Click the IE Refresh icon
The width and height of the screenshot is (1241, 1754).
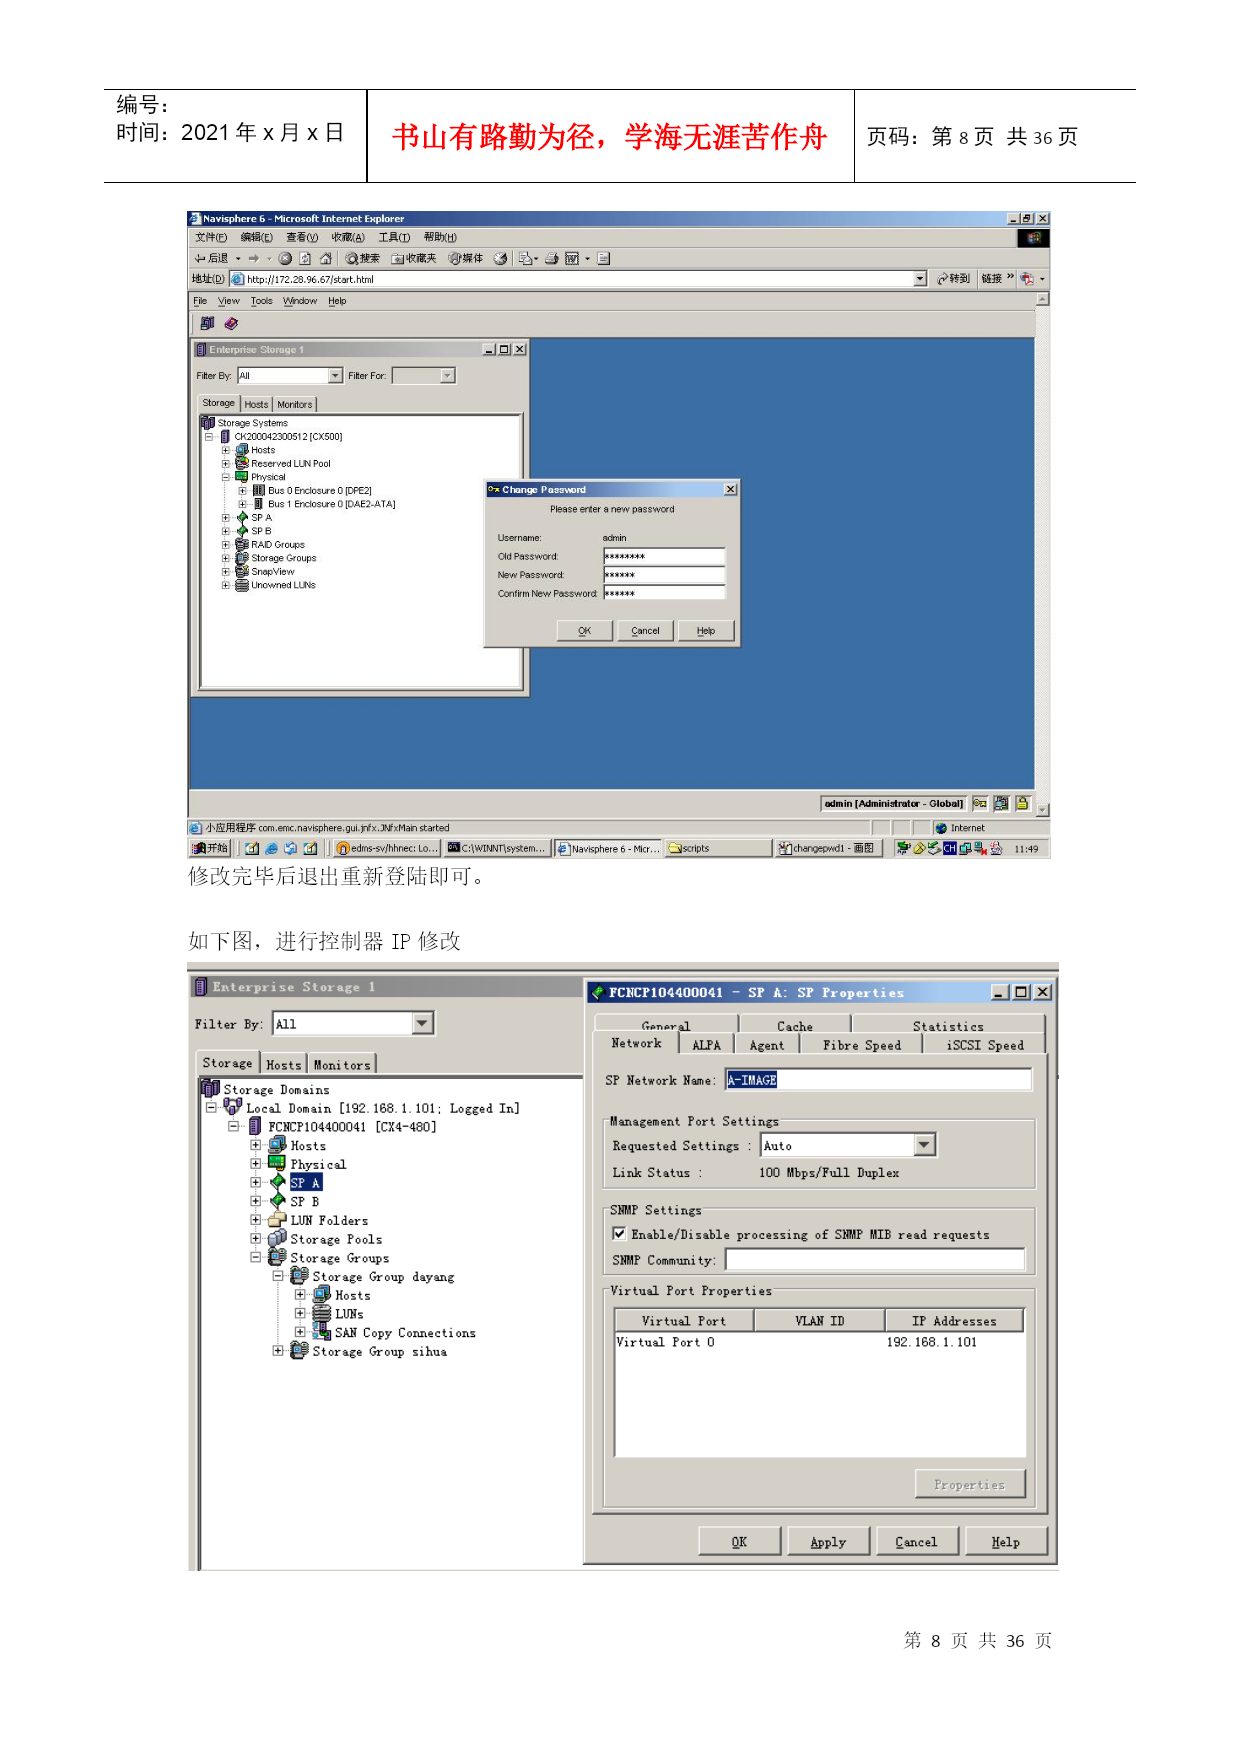coord(305,258)
